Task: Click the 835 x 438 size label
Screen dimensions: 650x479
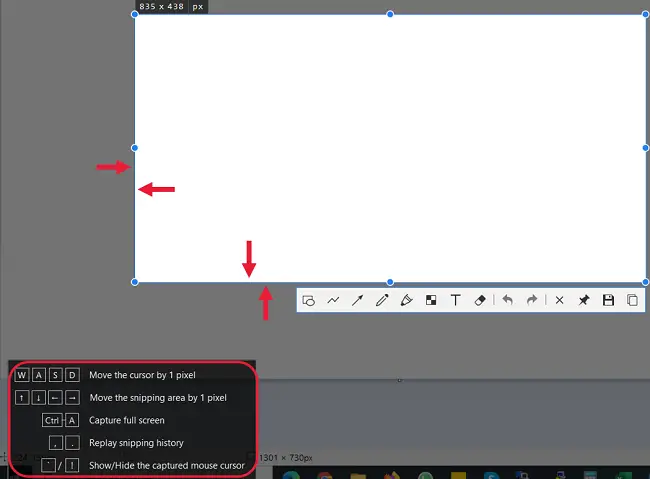Action: [x=161, y=7]
